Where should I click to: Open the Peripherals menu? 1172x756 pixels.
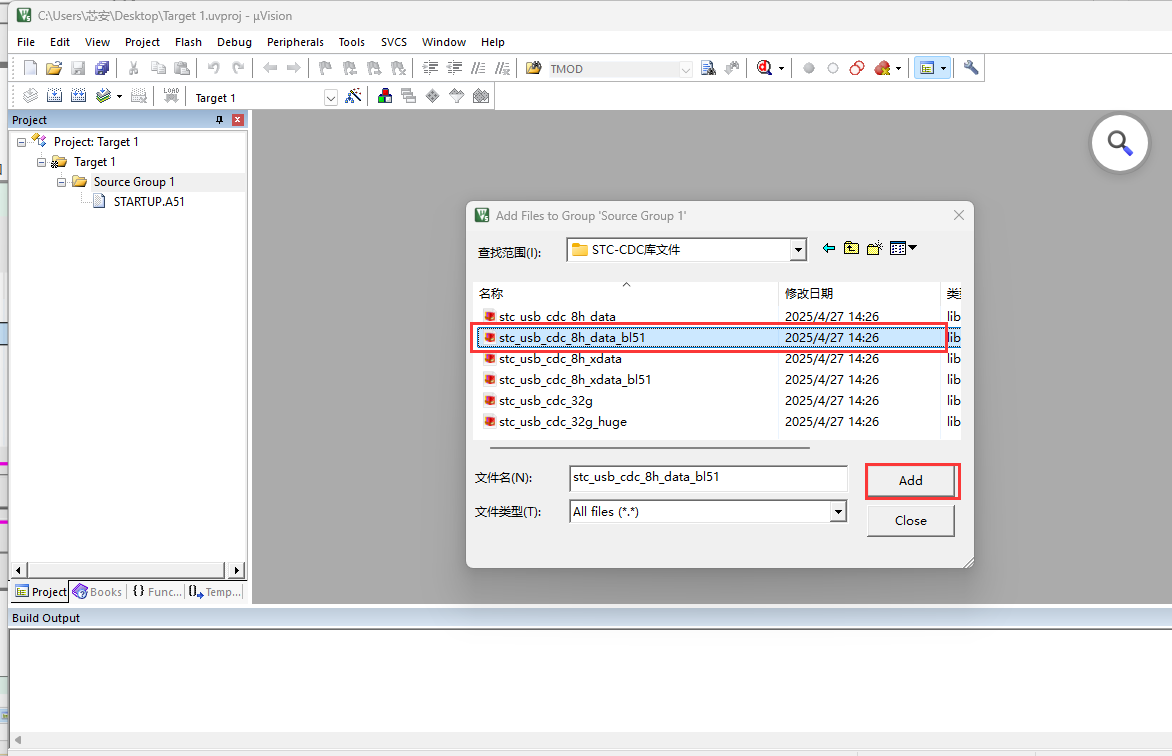coord(295,42)
